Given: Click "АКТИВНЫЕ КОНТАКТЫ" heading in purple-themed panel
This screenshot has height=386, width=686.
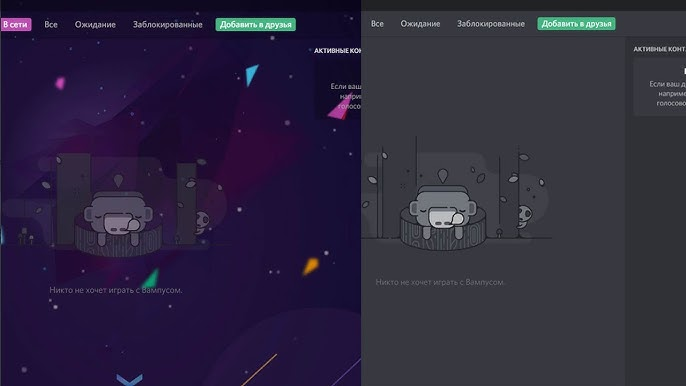Looking at the screenshot, I should [x=337, y=50].
